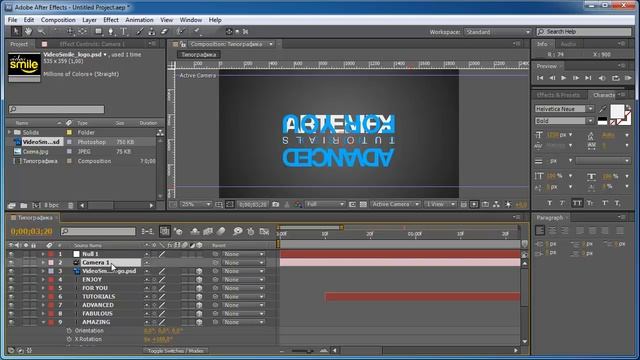Create new folder in Project panel
Image resolution: width=640 pixels, height=360 pixels.
24,205
